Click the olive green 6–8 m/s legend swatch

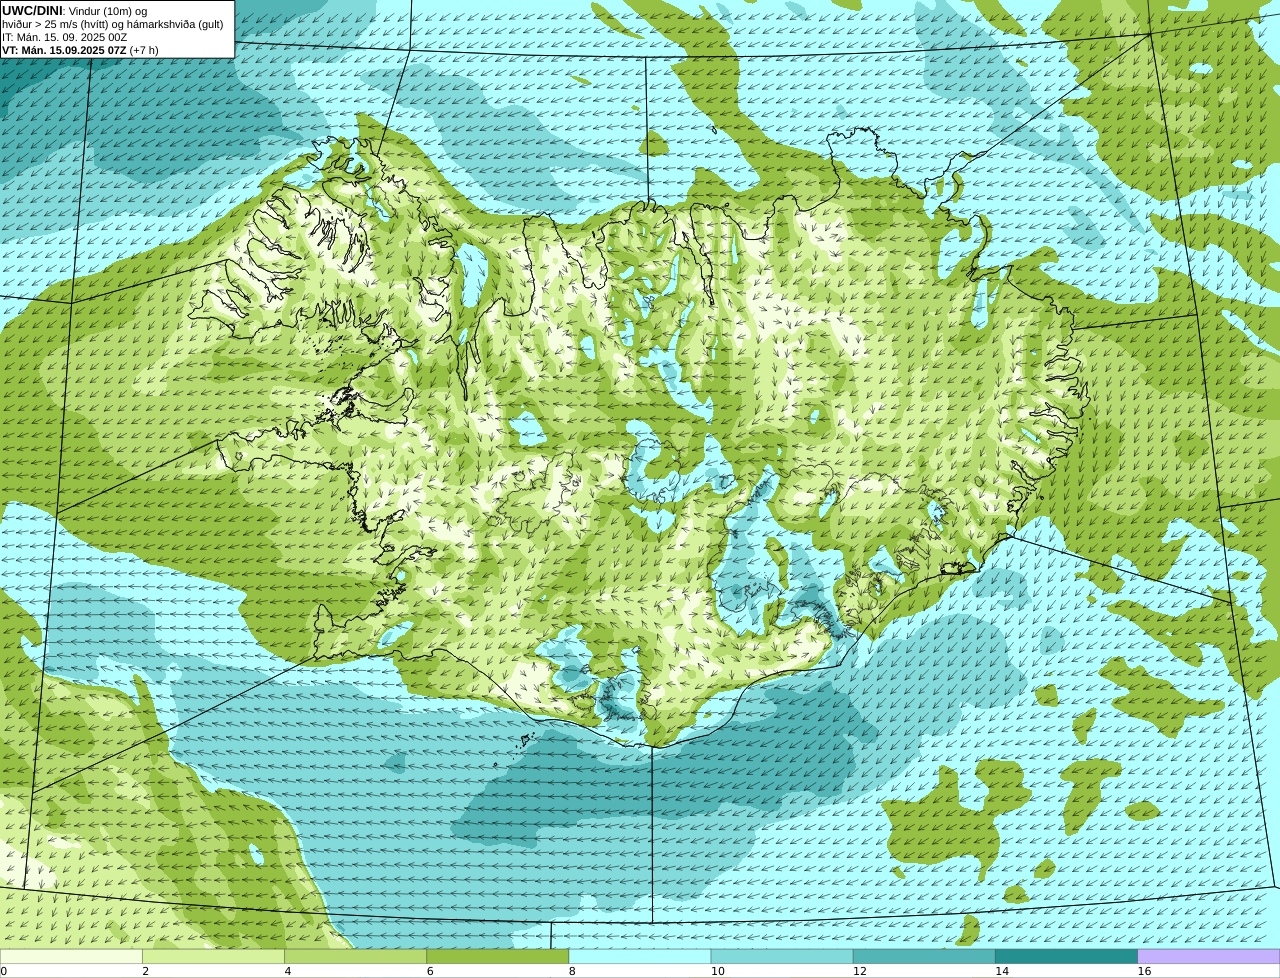(x=498, y=957)
